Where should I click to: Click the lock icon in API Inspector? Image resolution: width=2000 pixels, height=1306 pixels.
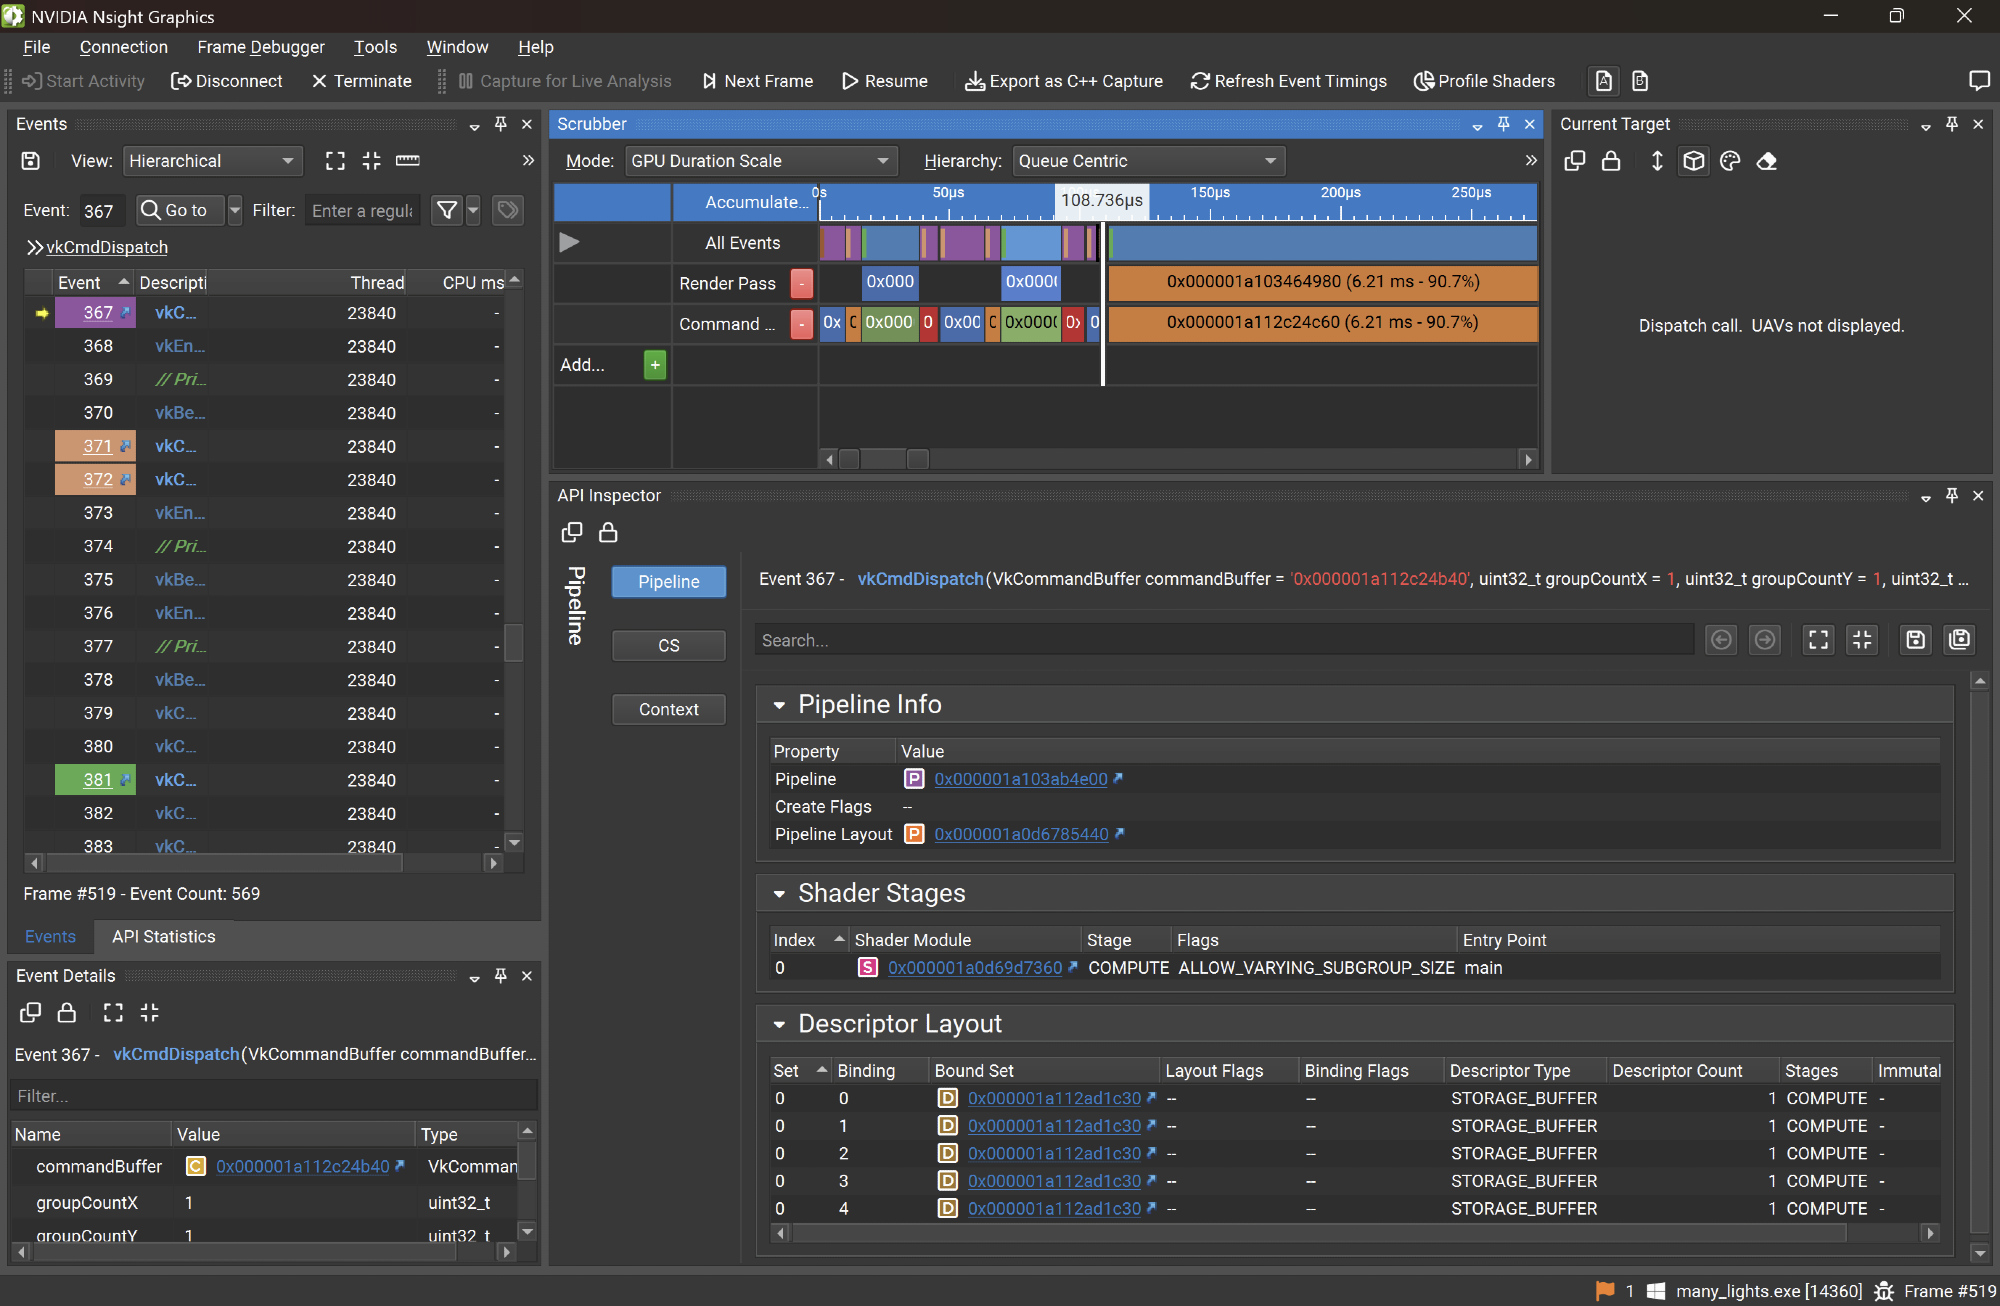[x=608, y=533]
